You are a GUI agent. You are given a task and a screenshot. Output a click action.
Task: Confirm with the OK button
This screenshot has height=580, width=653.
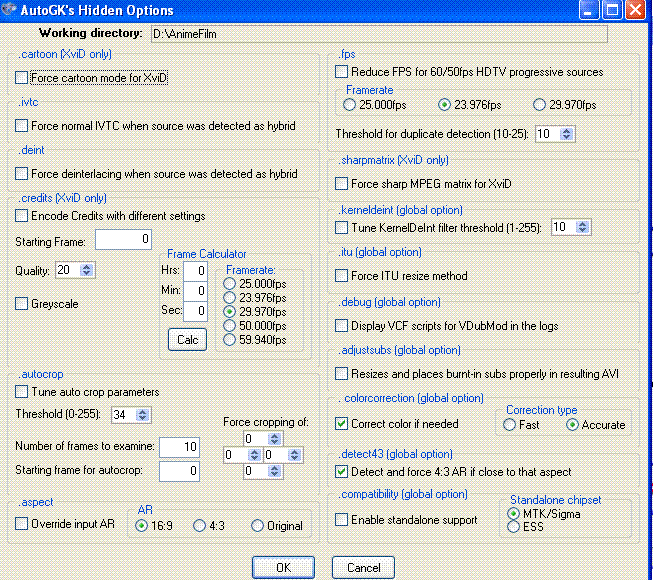click(x=283, y=568)
